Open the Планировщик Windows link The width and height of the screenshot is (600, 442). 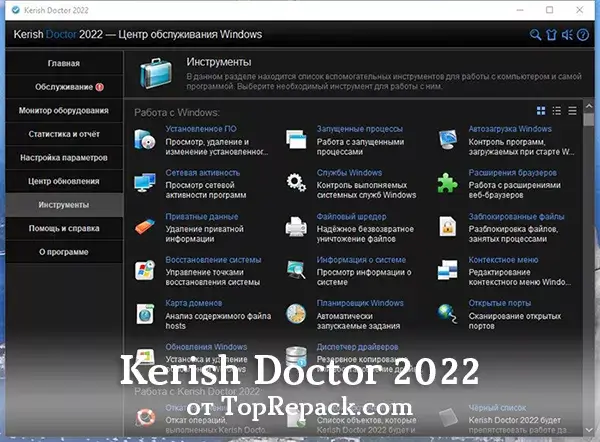tap(360, 303)
